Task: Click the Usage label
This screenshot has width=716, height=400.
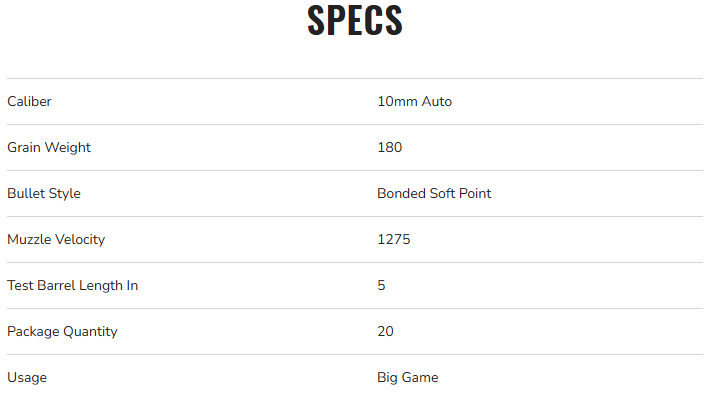Action: [27, 378]
